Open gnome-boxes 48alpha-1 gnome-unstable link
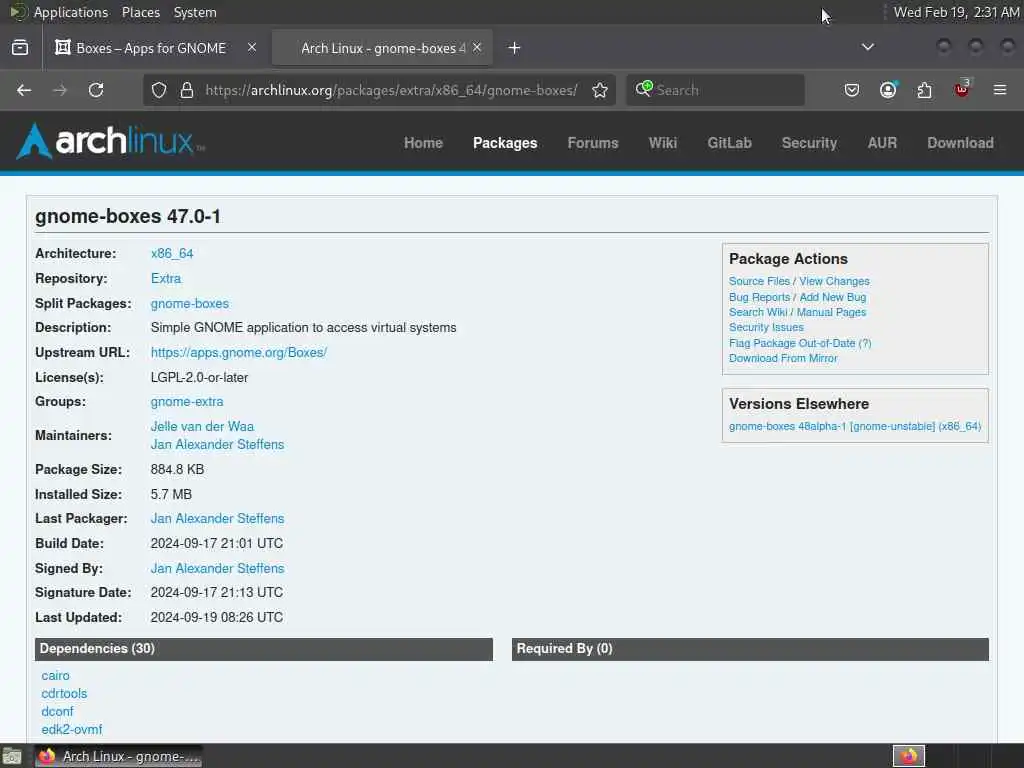Screen dimensions: 1024x768 [x=855, y=426]
